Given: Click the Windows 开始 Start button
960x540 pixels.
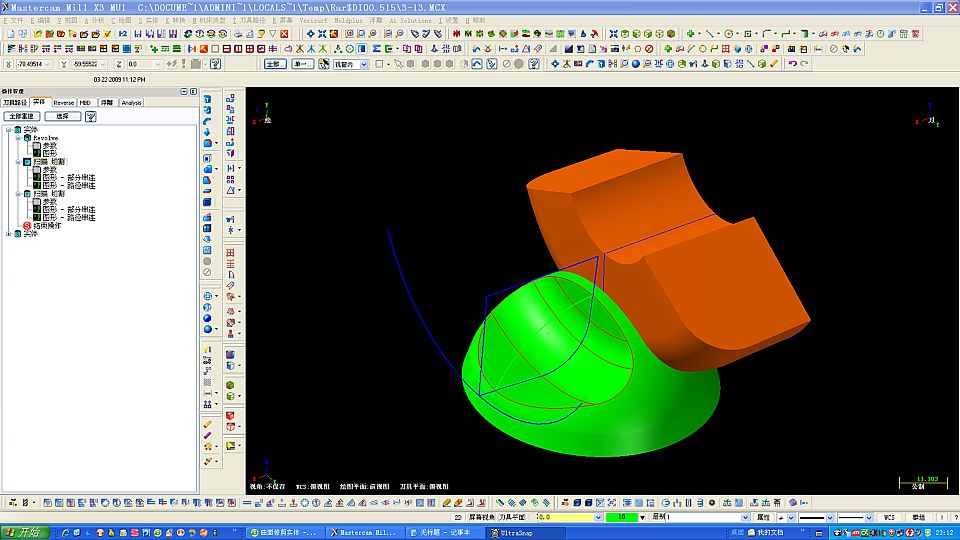Looking at the screenshot, I should [x=22, y=533].
